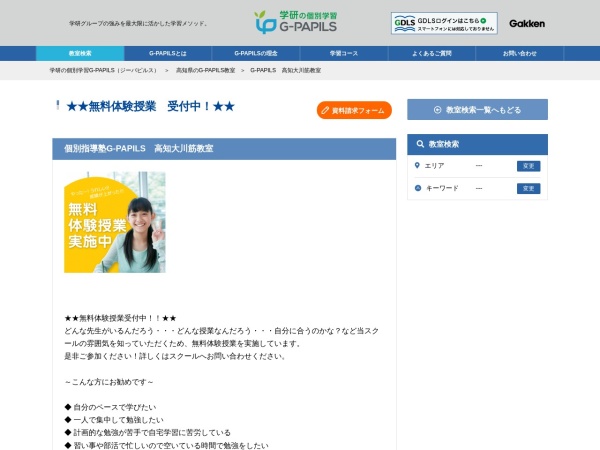
Task: Click the 変更 button for エリア
Action: pos(528,166)
